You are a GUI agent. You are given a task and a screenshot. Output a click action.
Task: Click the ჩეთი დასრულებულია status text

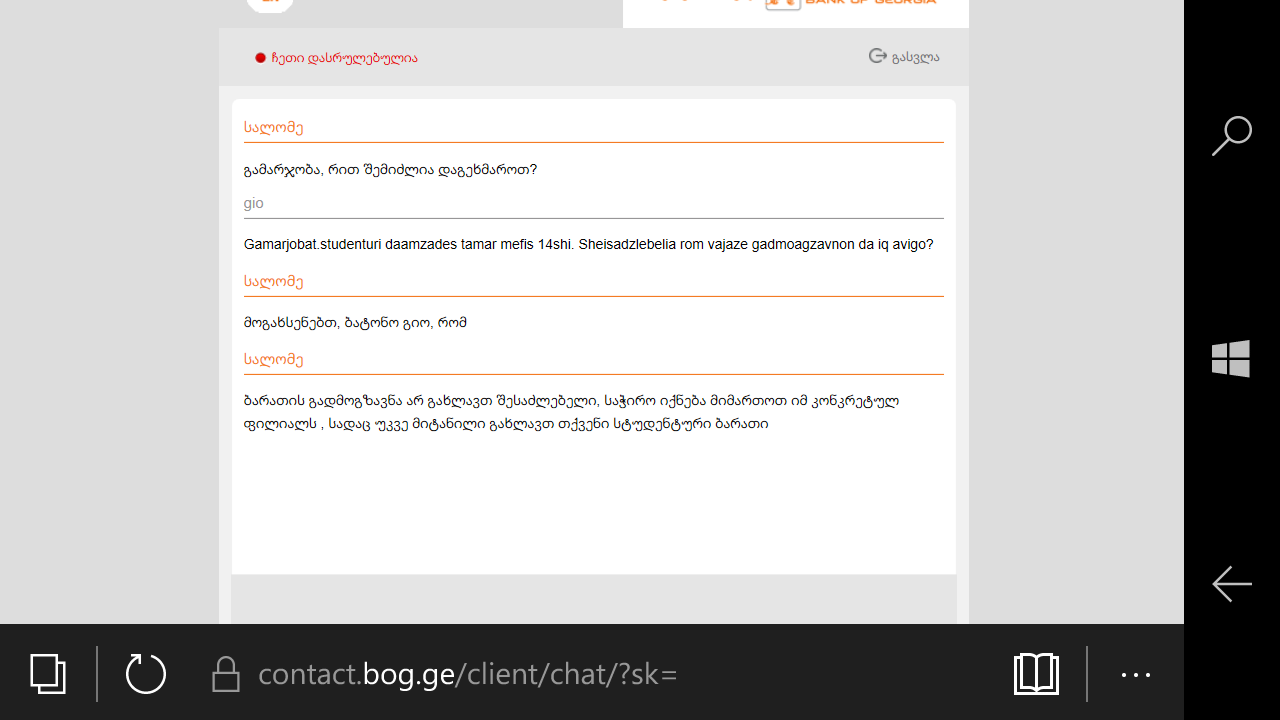[x=344, y=58]
